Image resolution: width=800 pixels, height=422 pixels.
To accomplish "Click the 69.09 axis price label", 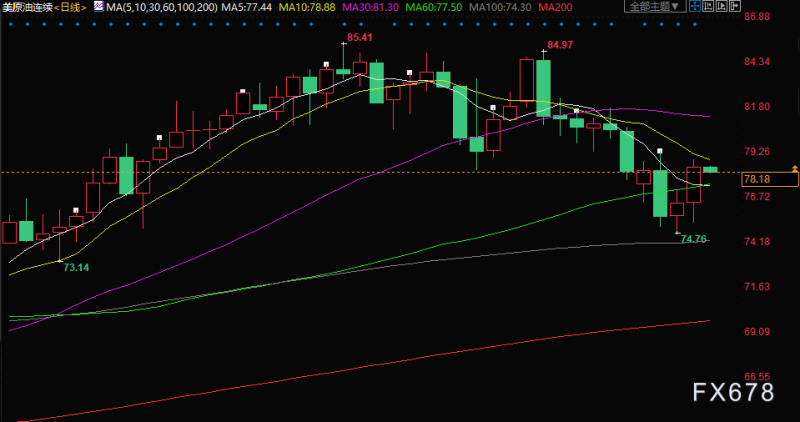I will [757, 331].
